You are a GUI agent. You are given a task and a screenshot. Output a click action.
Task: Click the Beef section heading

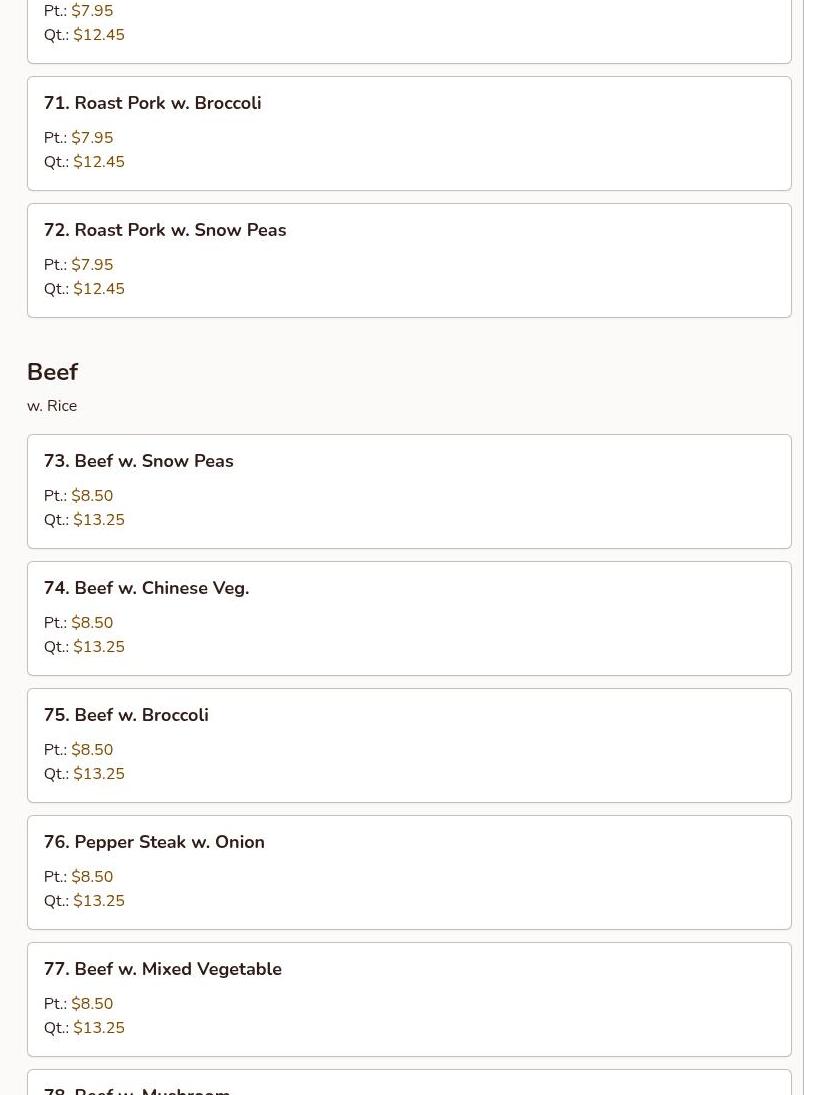[52, 372]
